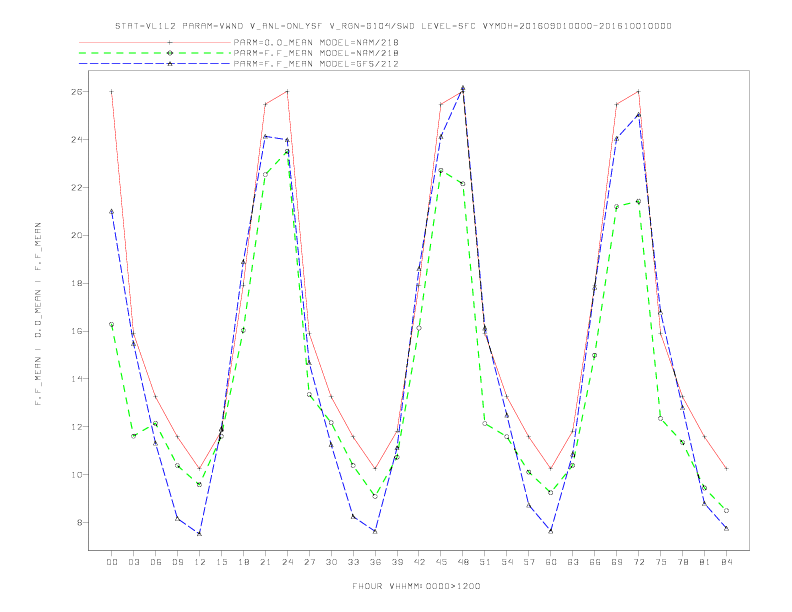Screen dimensions: 792x612
Task: Click x-axis forecast hour label 39
Action: tap(397, 562)
